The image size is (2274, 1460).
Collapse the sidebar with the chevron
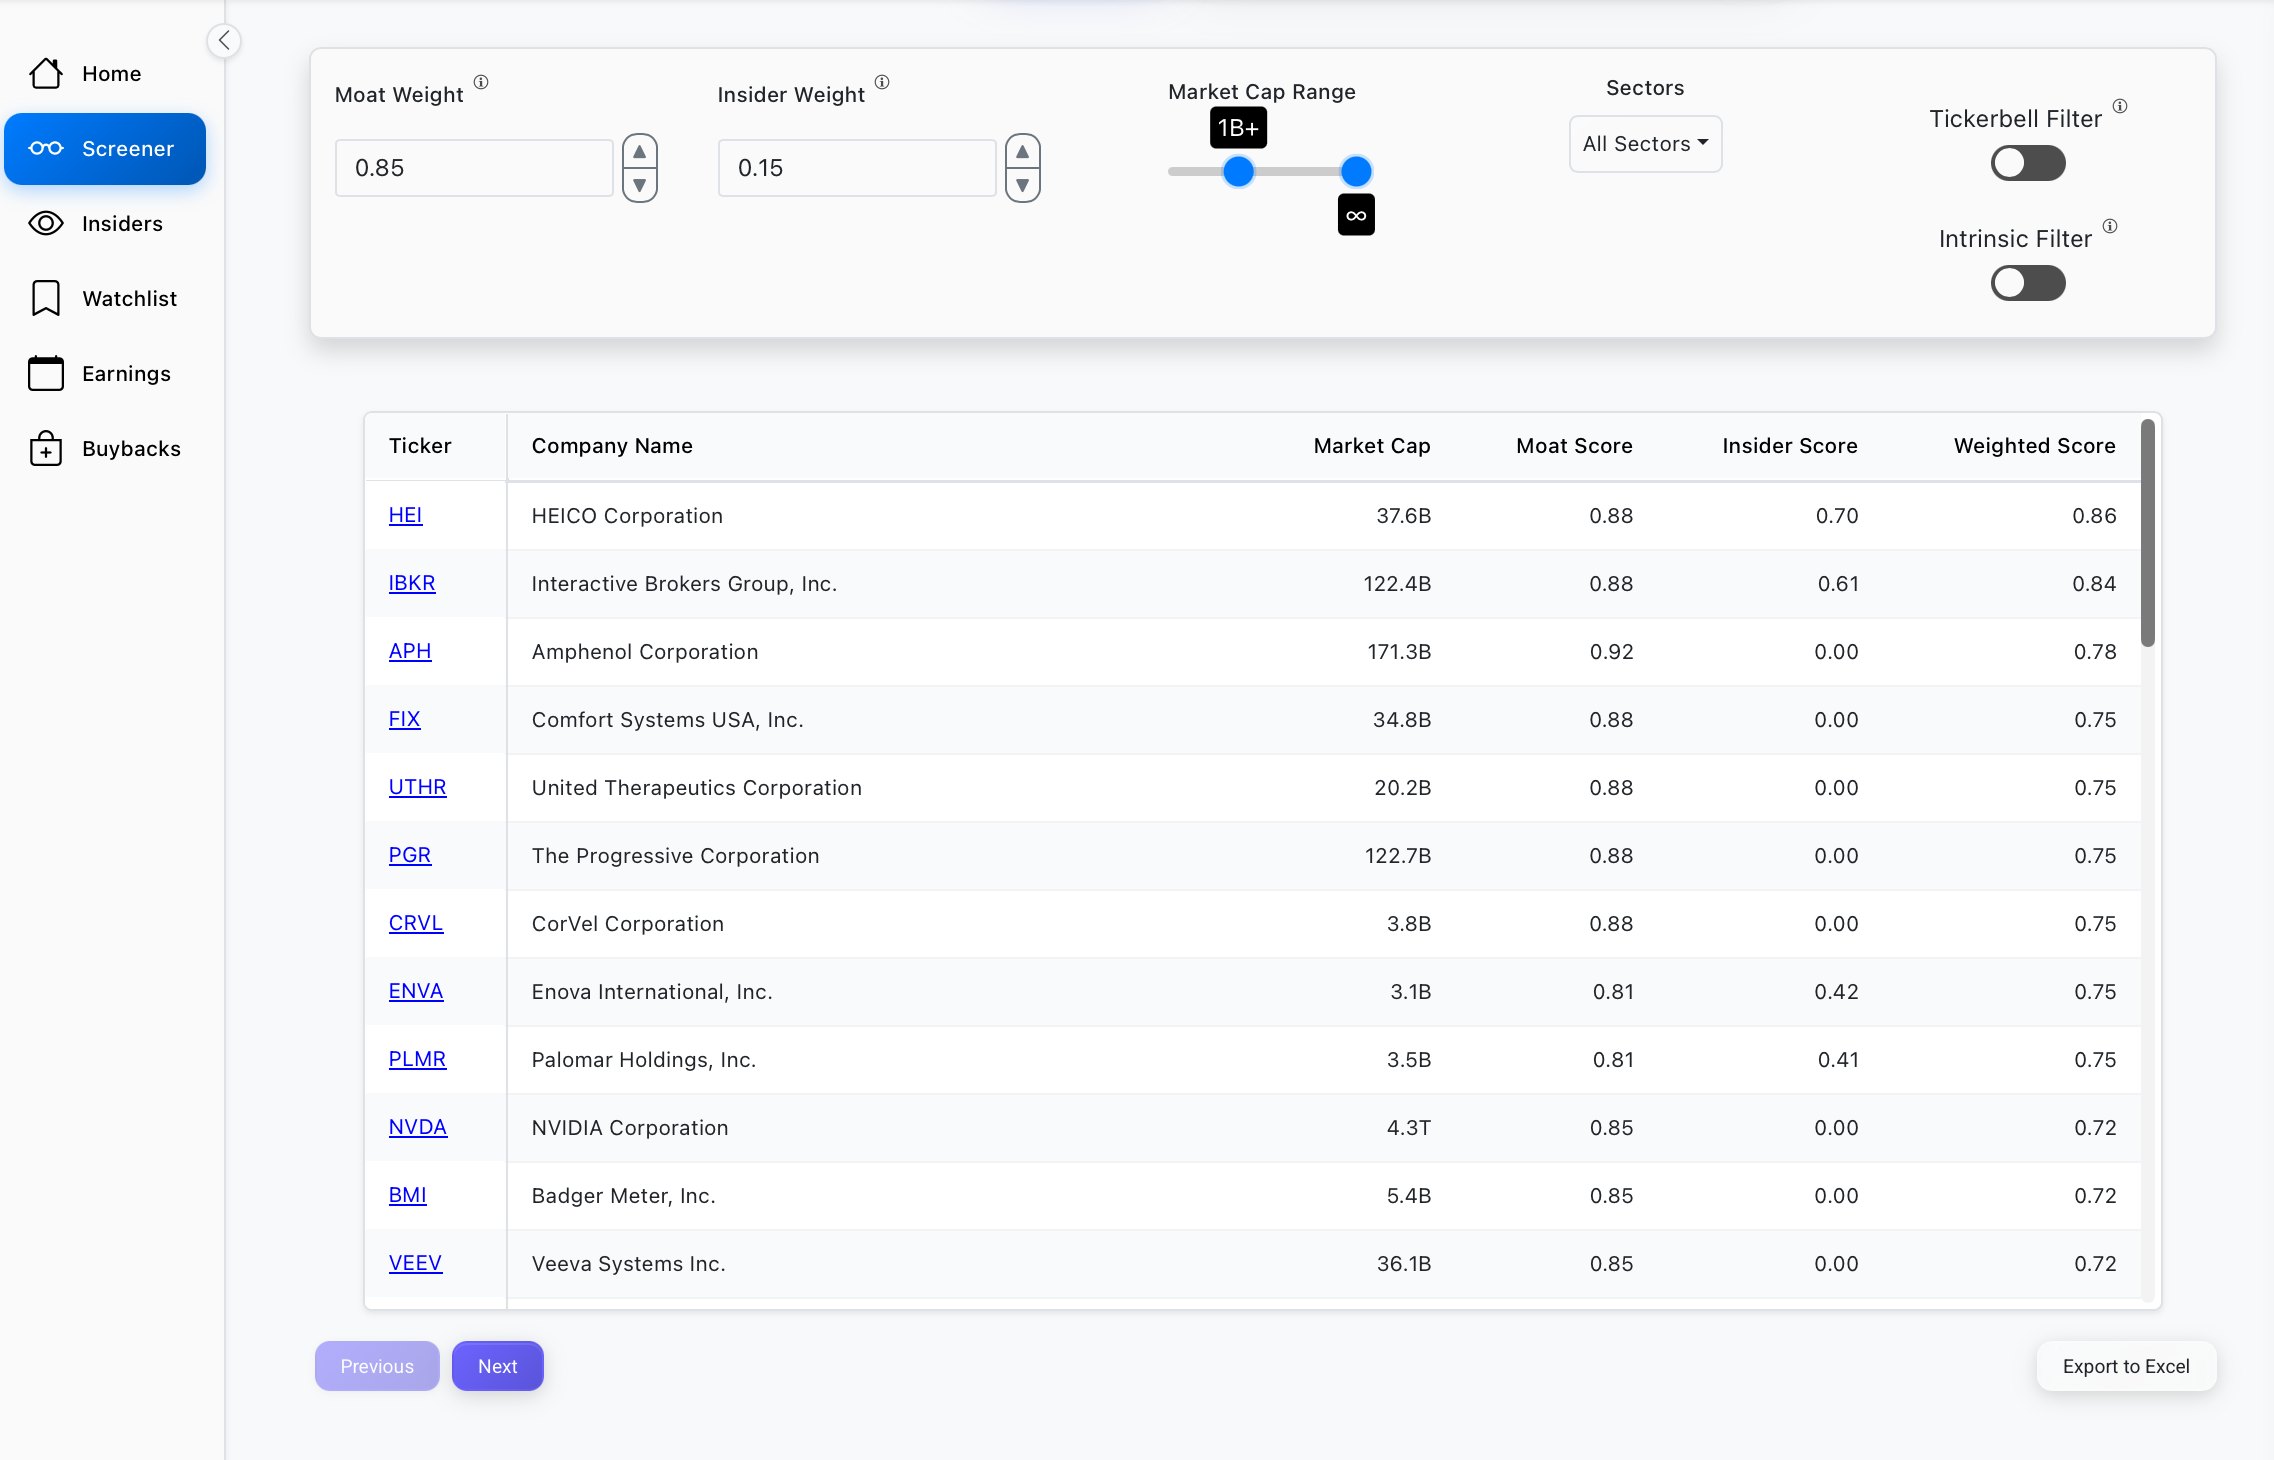[x=224, y=40]
